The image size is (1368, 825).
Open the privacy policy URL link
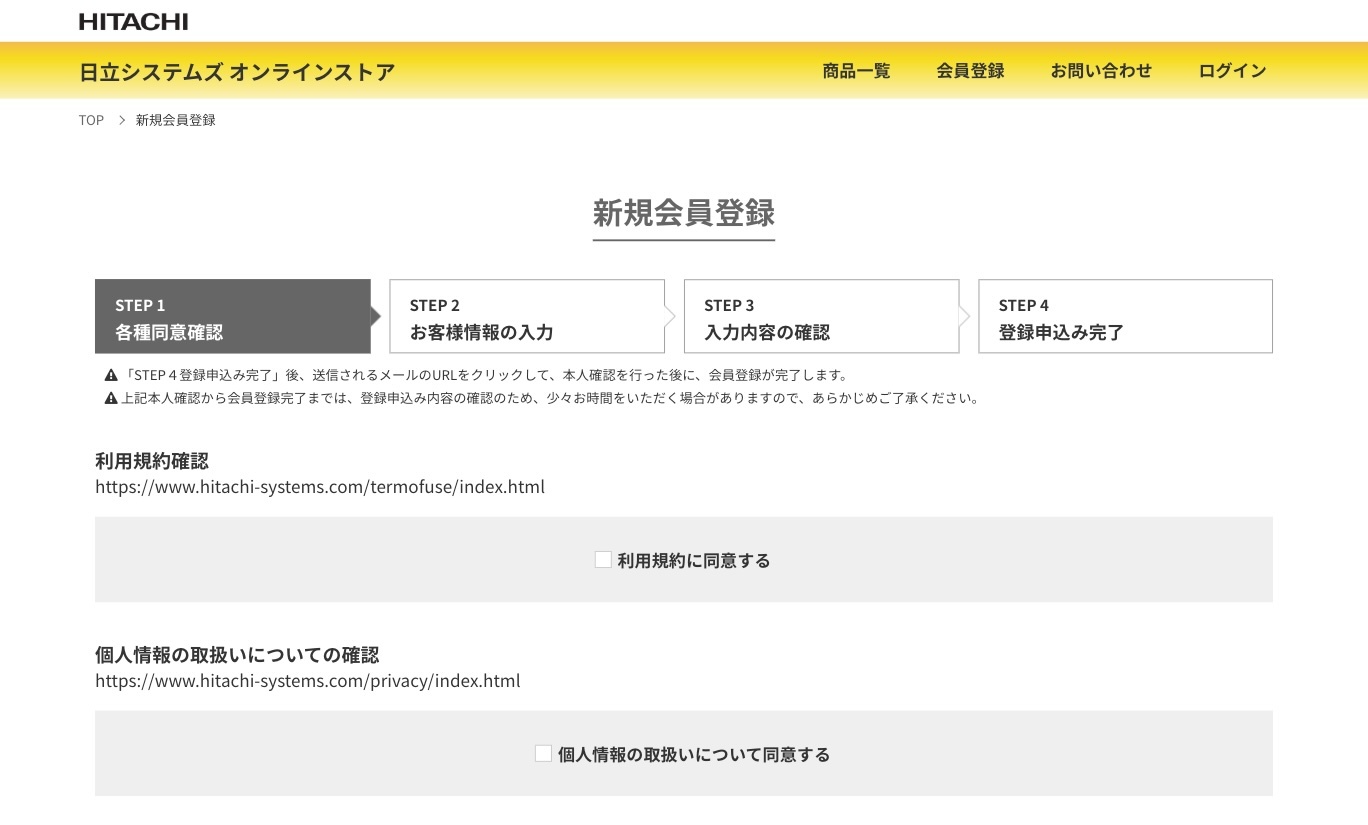[x=307, y=681]
